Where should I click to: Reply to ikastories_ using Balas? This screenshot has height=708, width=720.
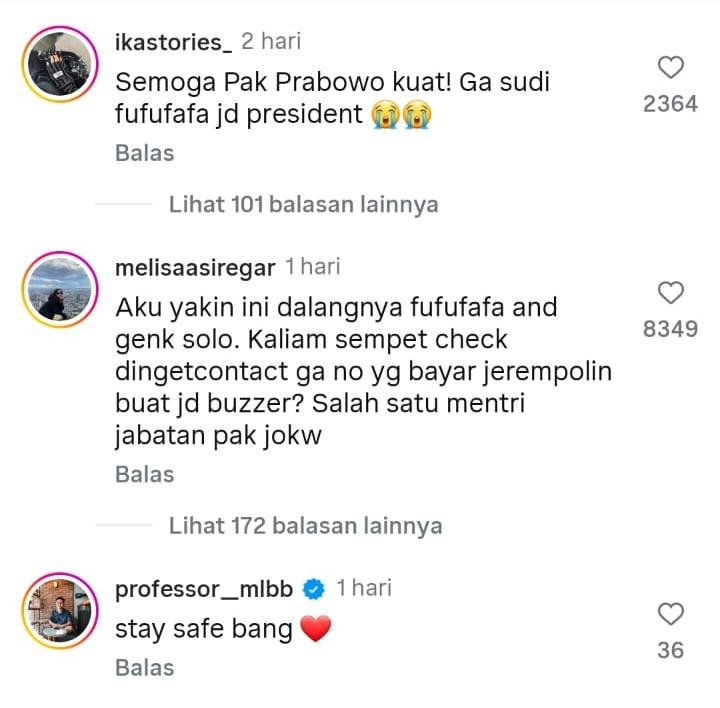[x=145, y=153]
